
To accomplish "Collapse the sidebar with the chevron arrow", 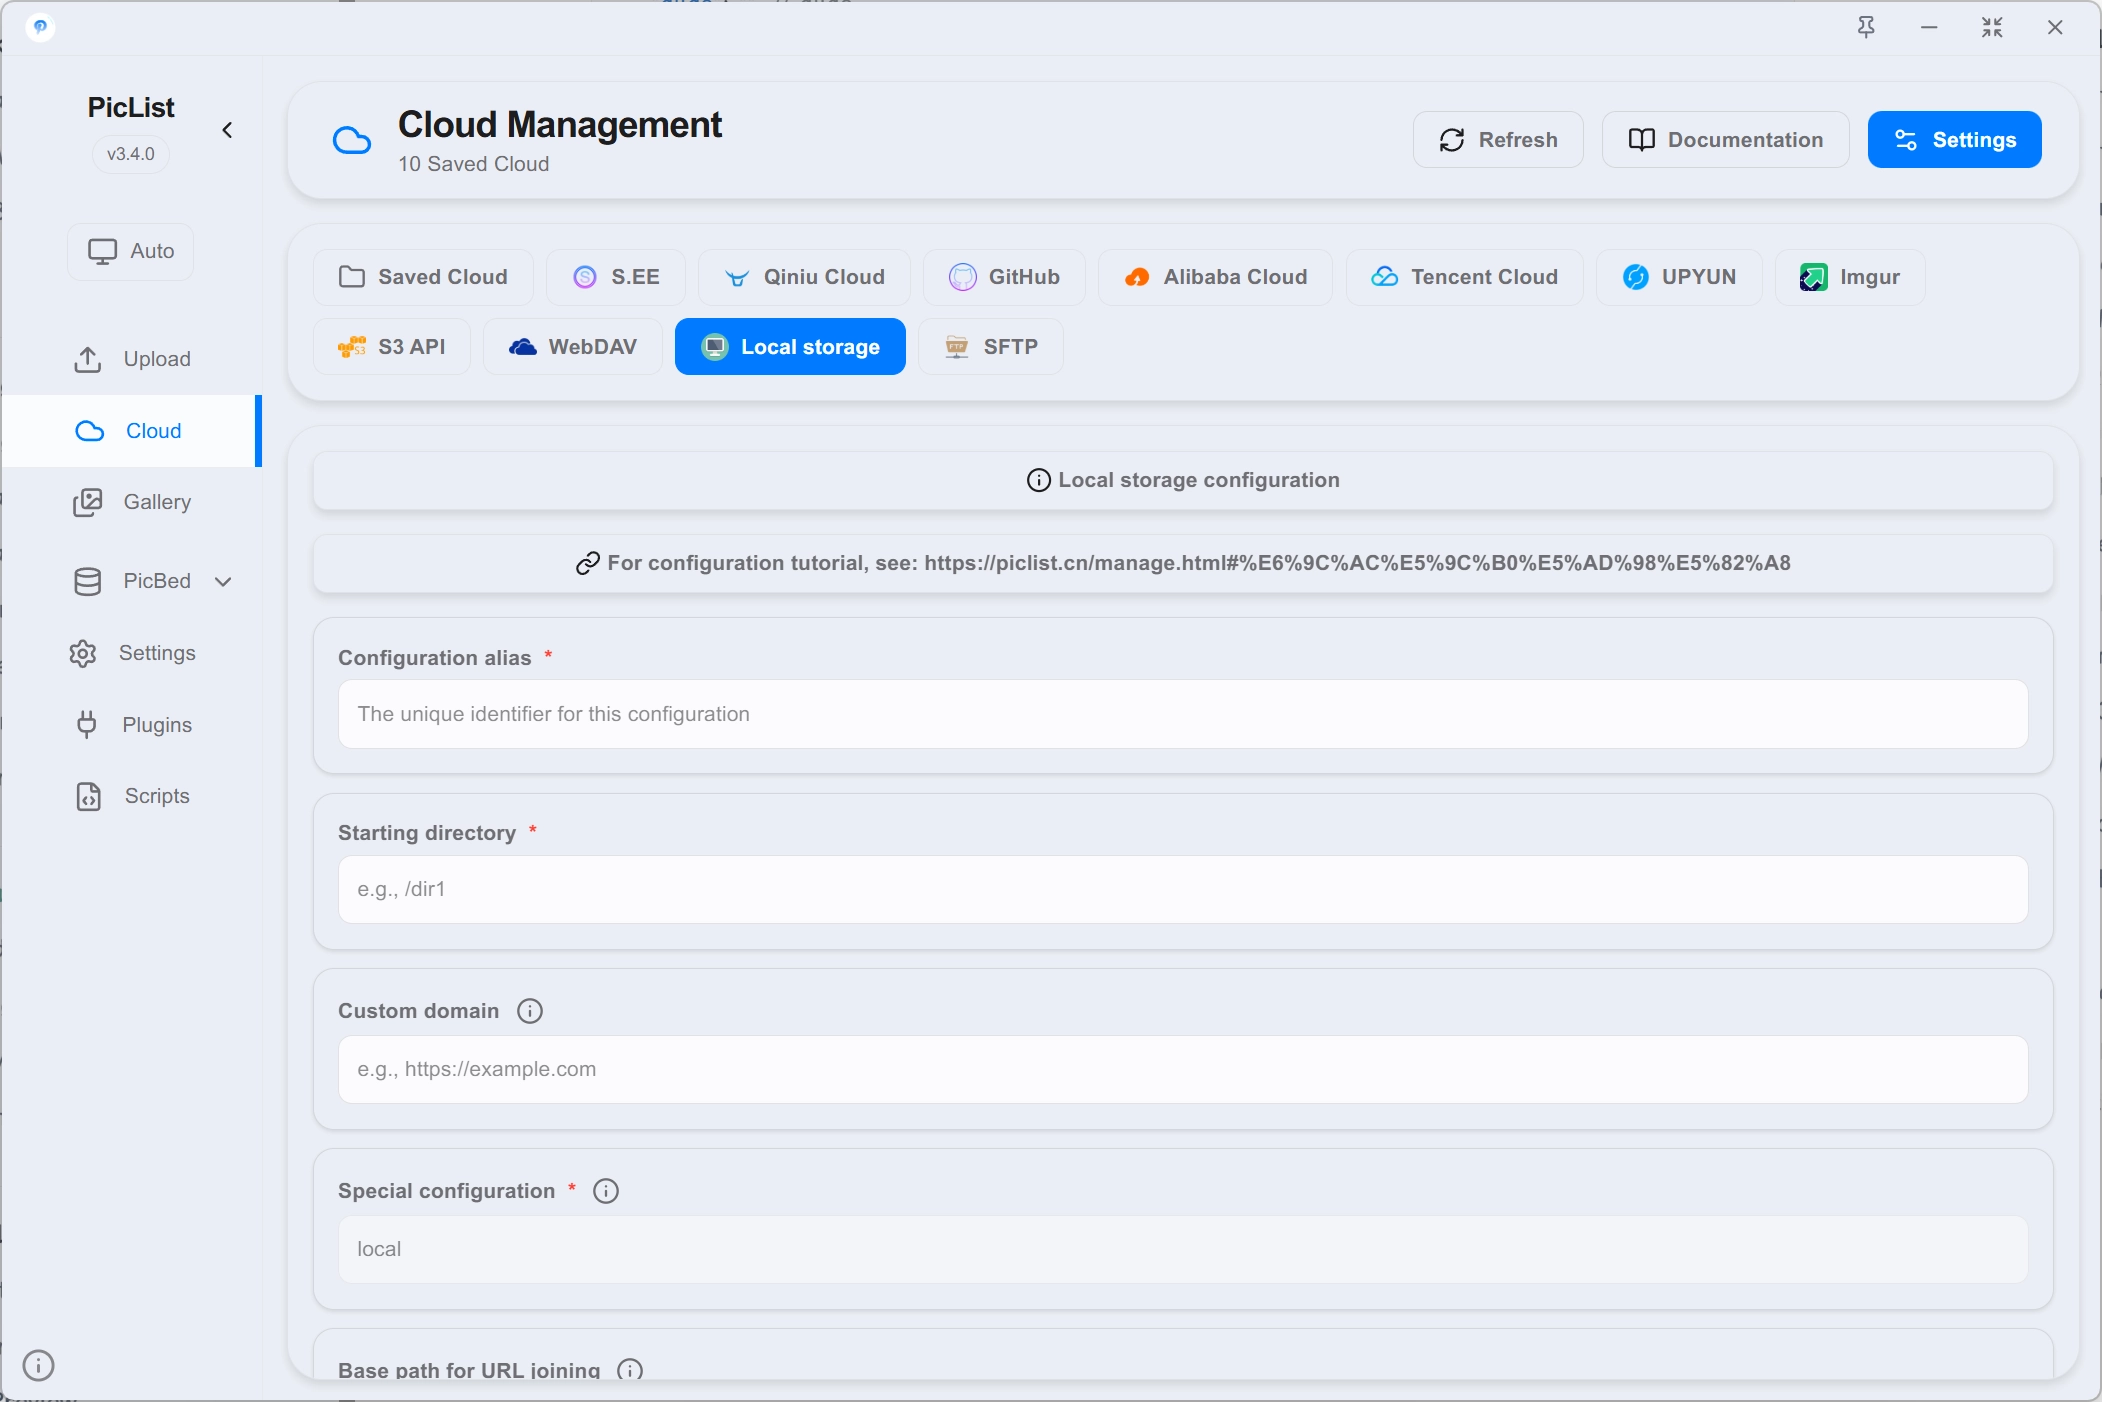I will point(227,130).
